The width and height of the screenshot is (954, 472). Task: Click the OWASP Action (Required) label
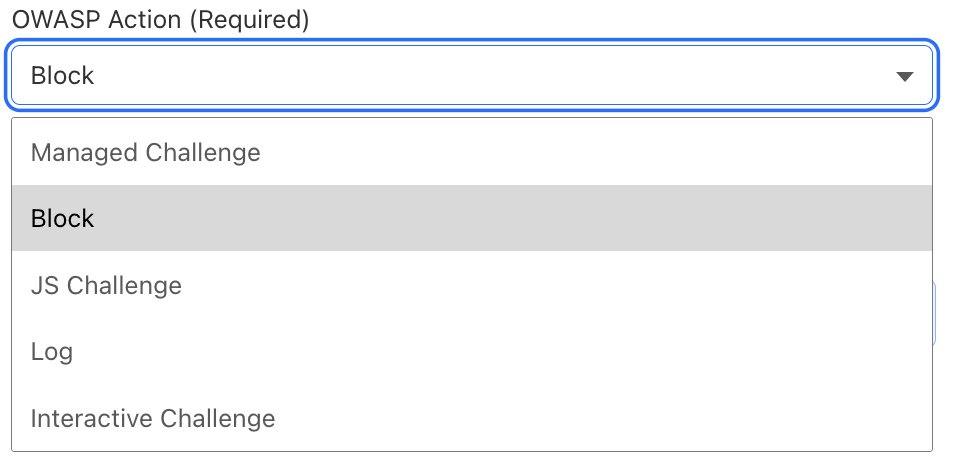tap(160, 19)
